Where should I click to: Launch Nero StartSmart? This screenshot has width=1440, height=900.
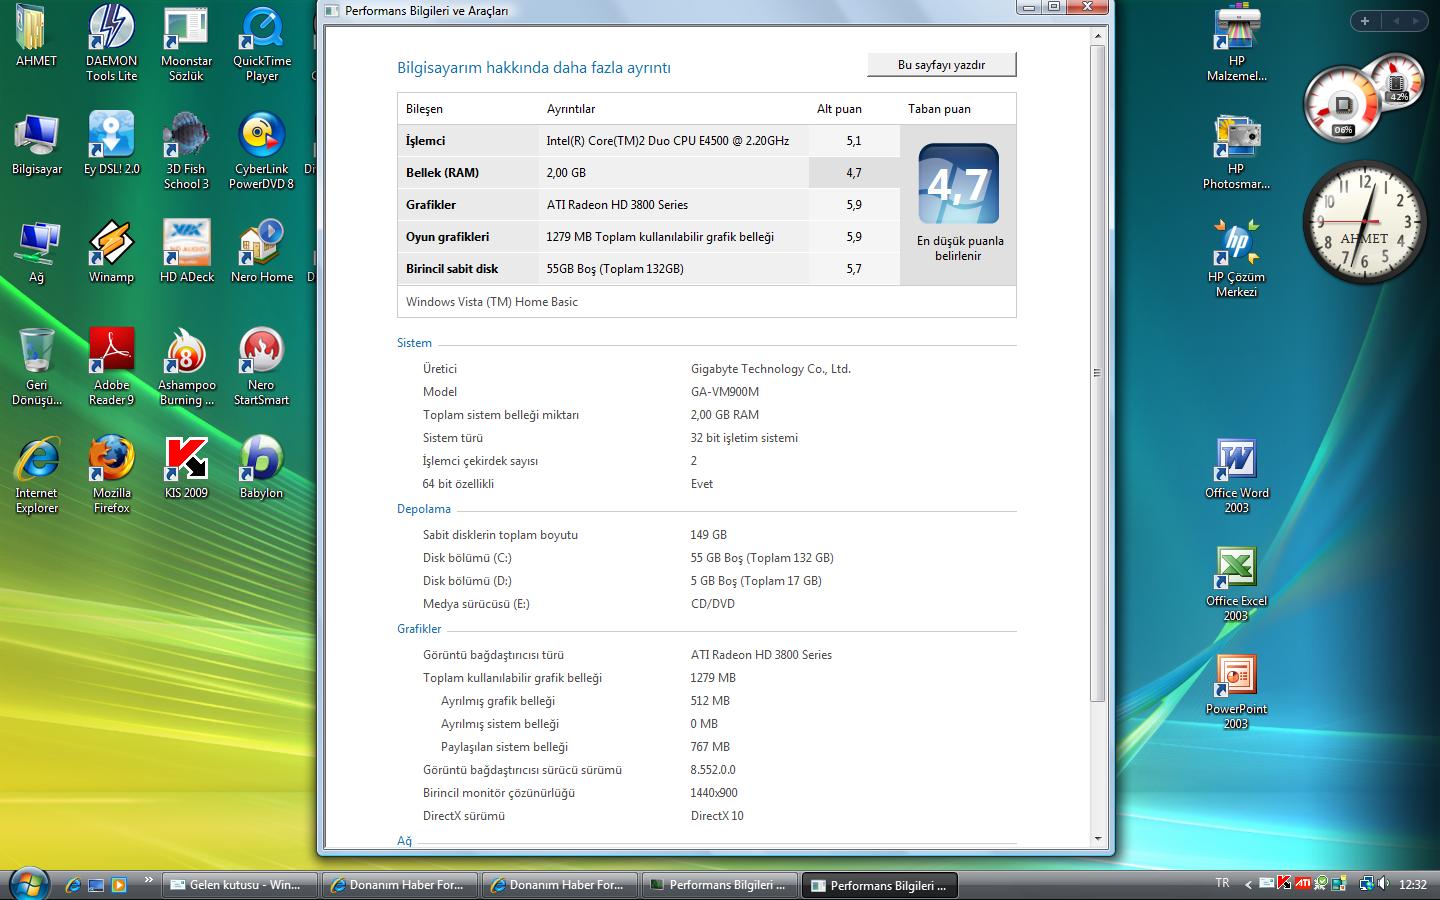click(262, 366)
